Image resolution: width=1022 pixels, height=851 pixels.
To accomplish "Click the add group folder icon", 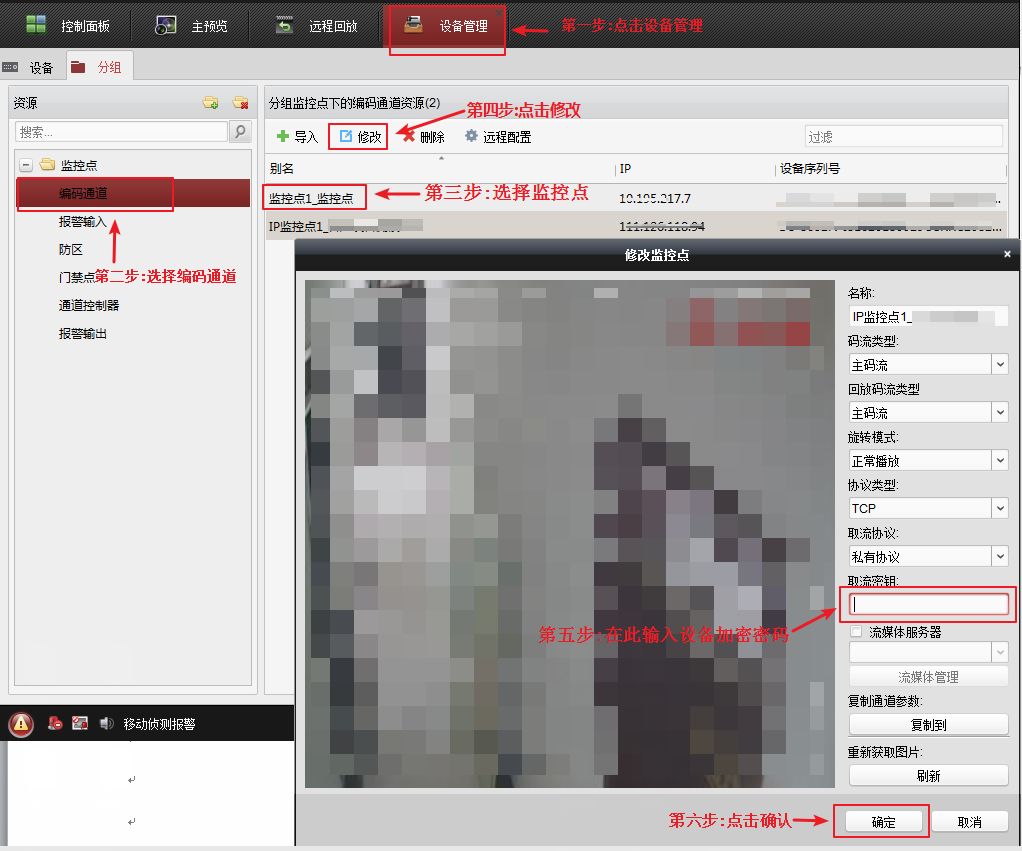I will [x=210, y=103].
